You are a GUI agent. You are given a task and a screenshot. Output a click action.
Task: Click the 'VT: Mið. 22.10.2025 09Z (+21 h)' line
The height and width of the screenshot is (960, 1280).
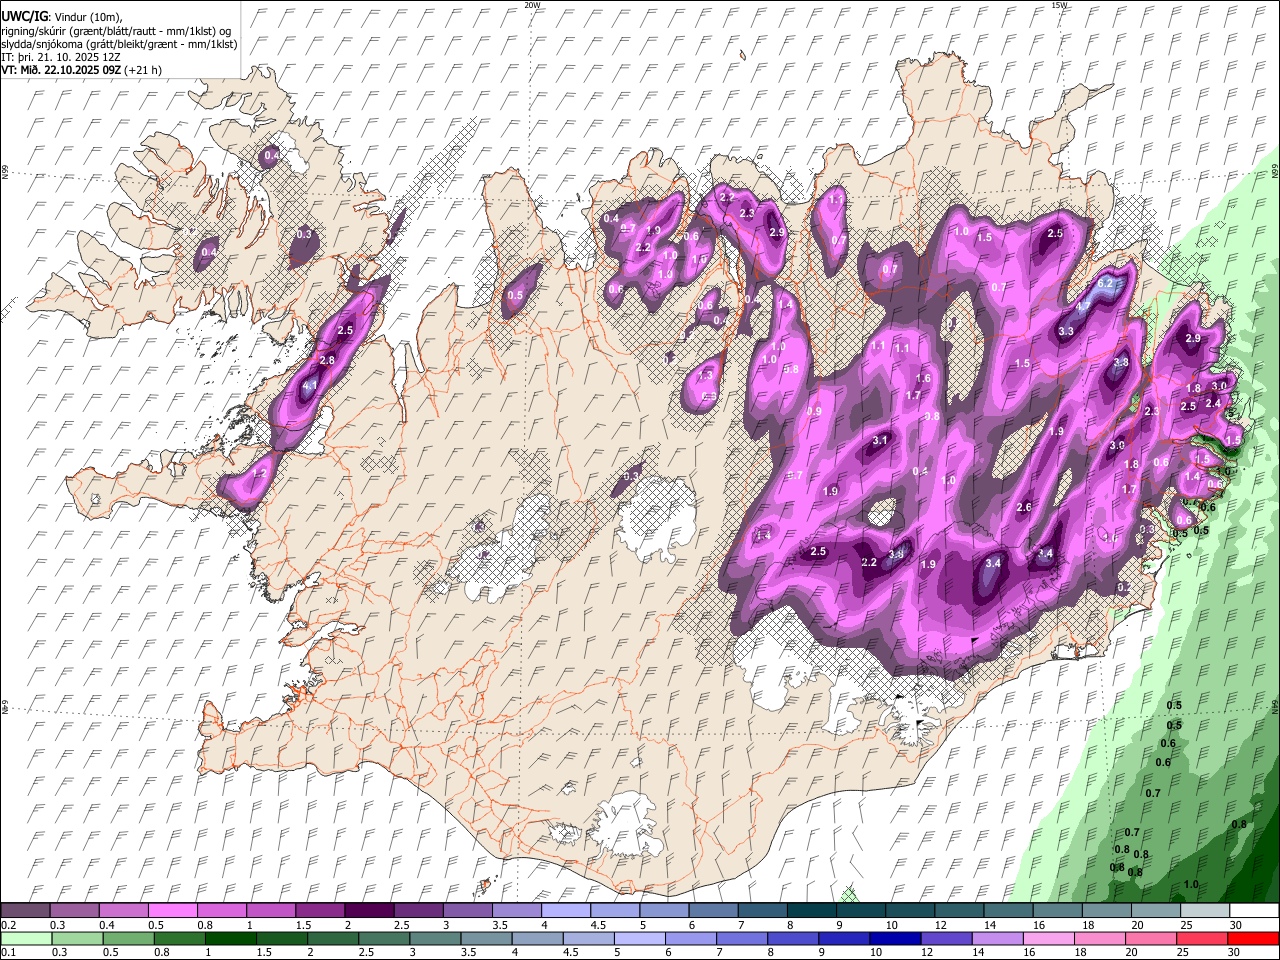pyautogui.click(x=82, y=70)
